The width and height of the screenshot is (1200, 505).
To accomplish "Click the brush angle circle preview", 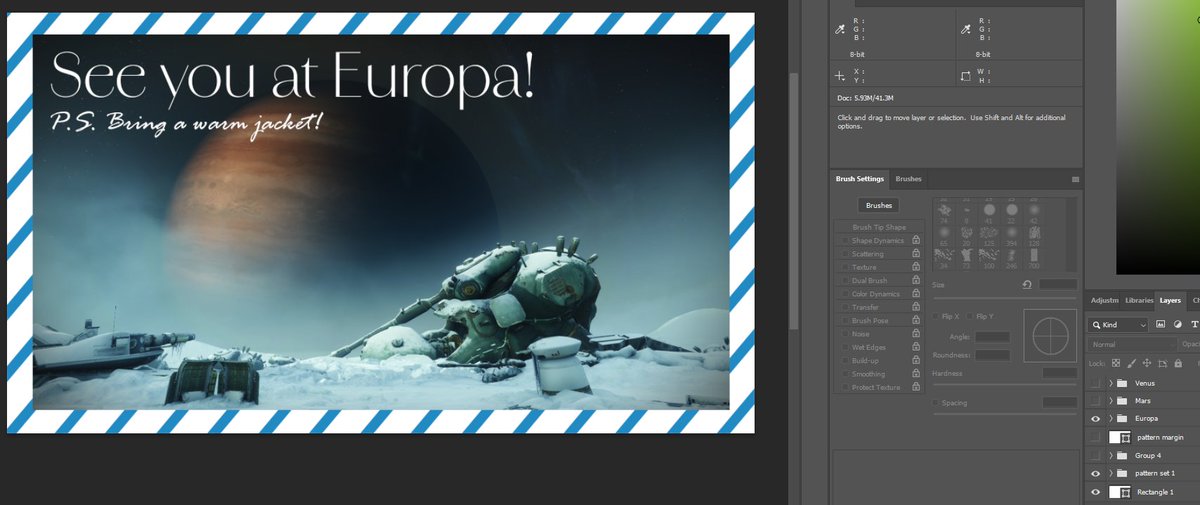I will (x=1051, y=336).
